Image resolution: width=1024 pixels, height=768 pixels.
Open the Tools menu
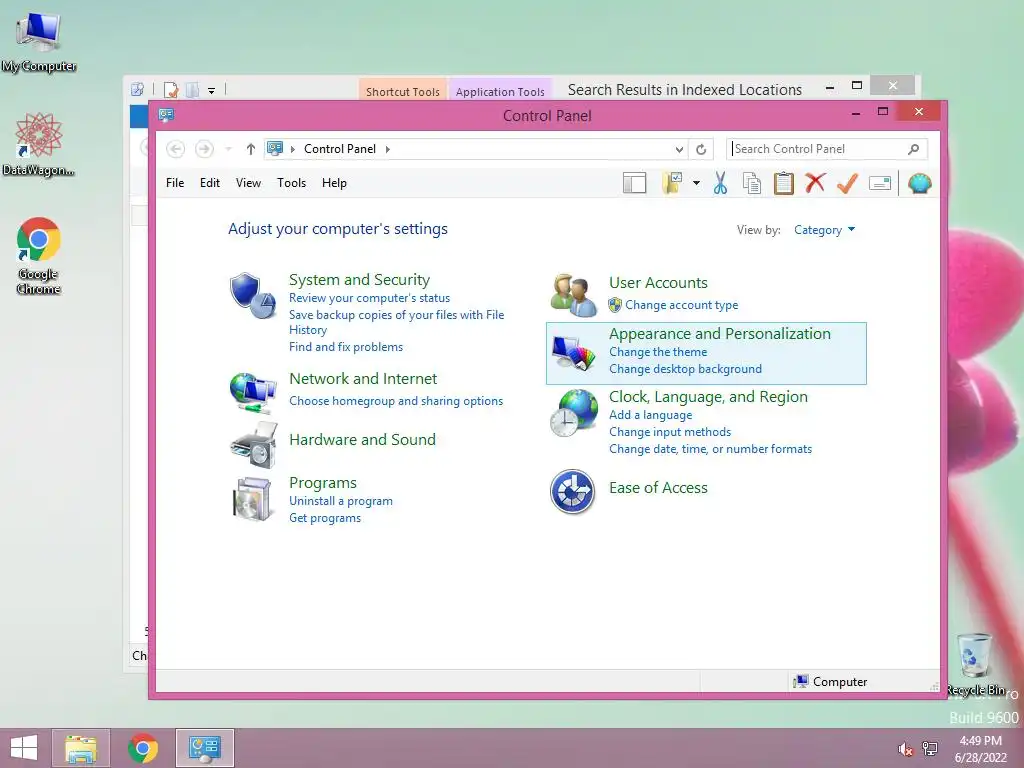pyautogui.click(x=291, y=183)
